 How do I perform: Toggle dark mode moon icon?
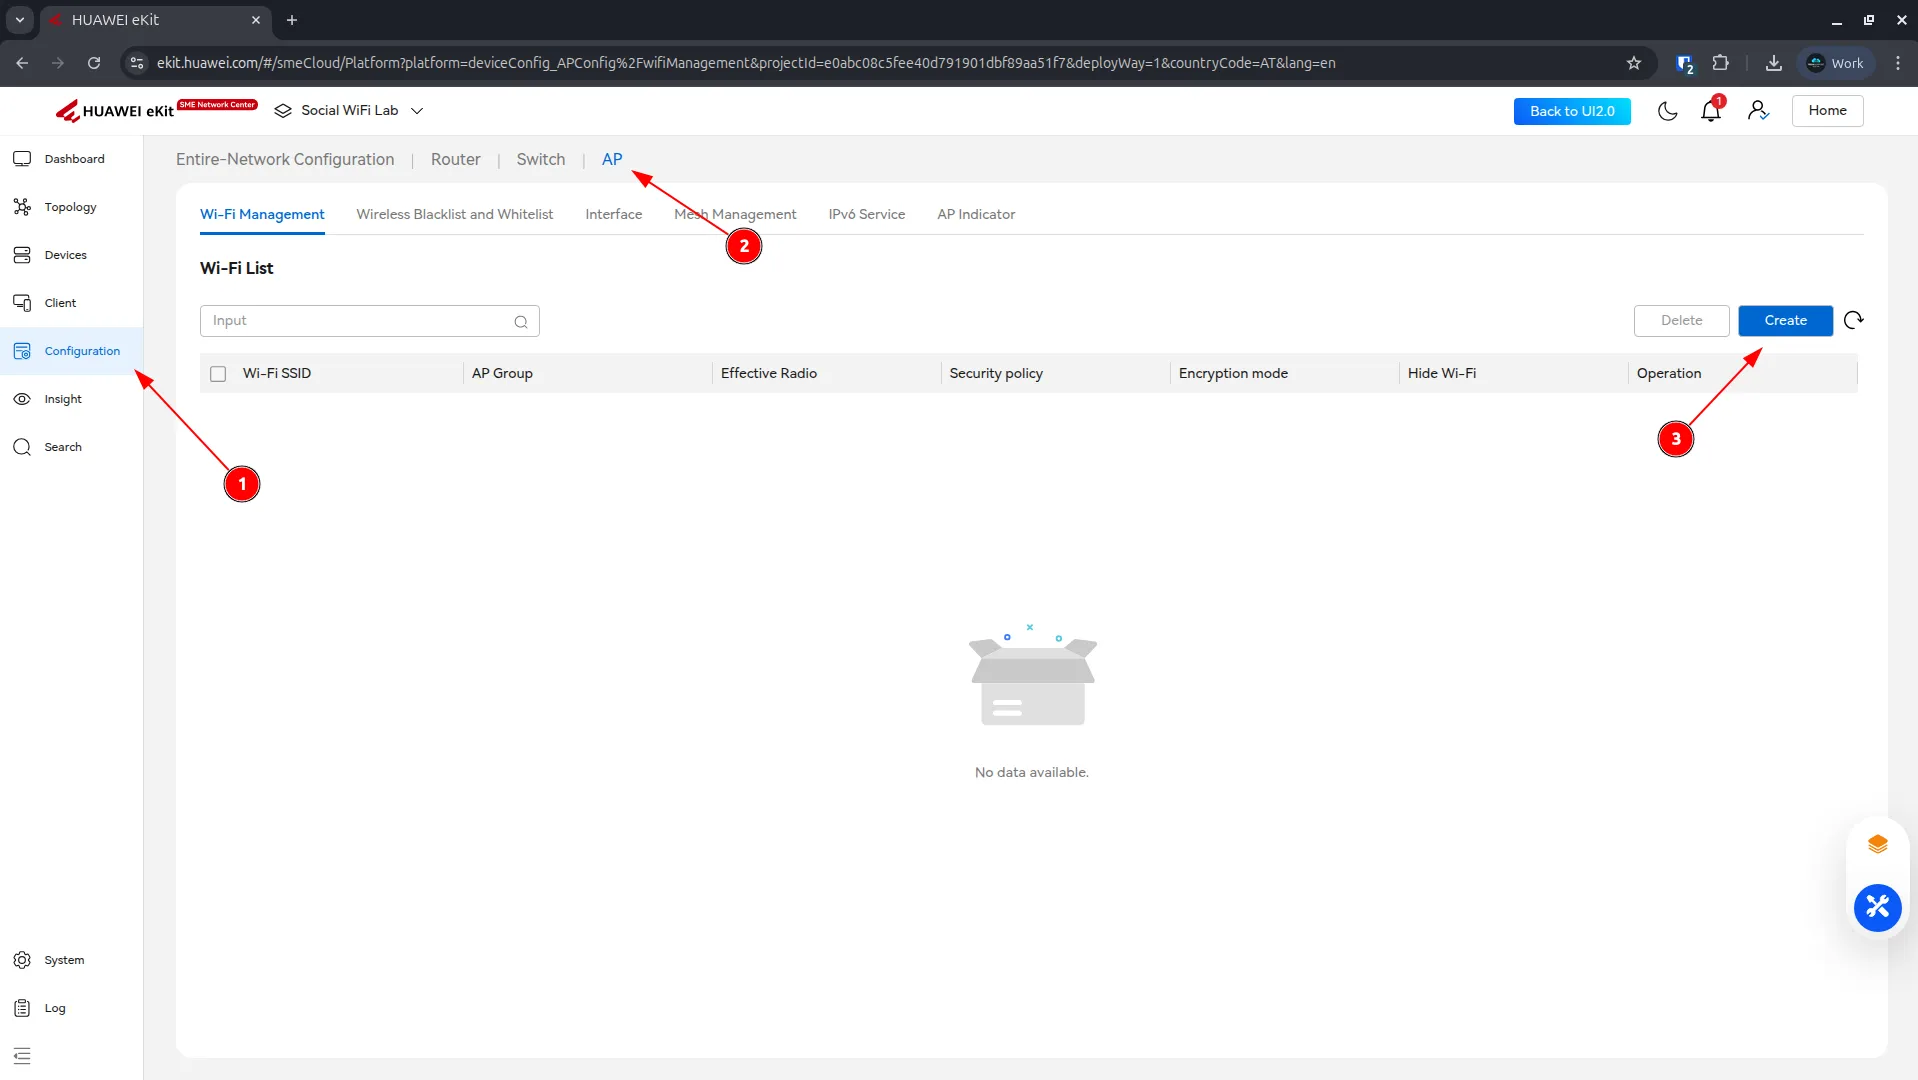(x=1667, y=111)
